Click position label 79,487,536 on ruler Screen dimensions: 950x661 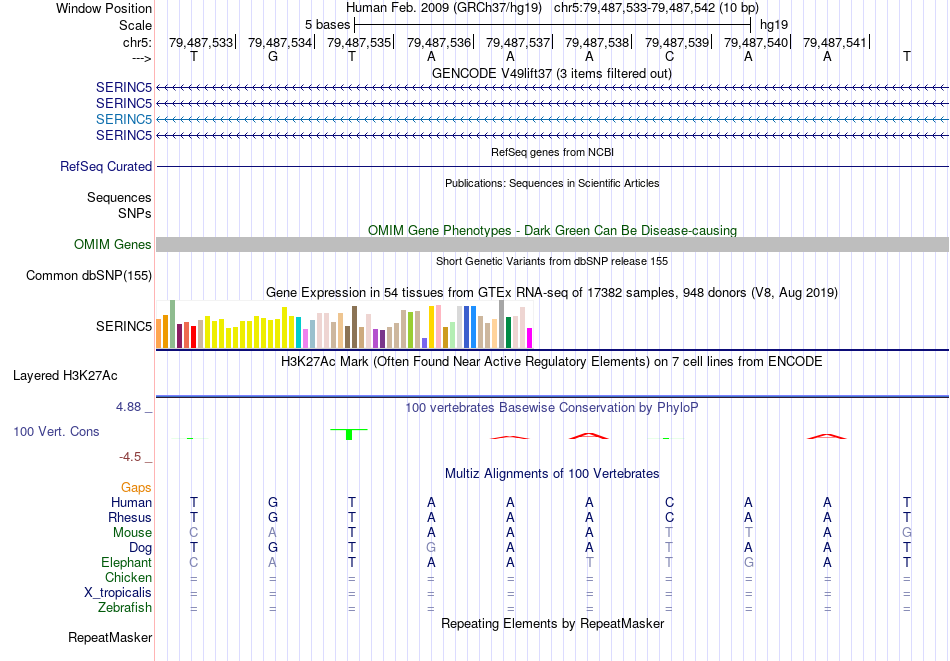(x=439, y=42)
